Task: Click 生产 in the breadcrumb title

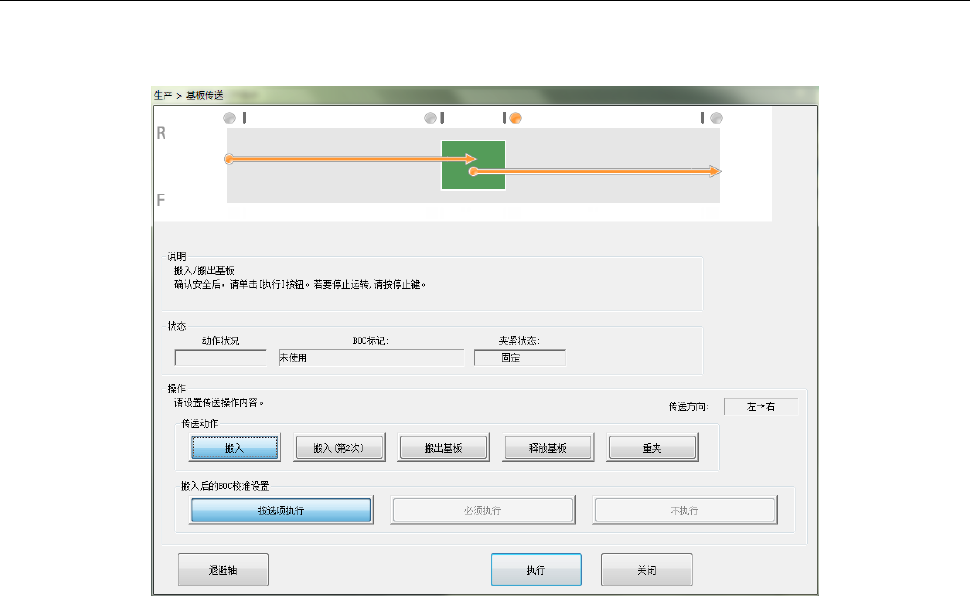Action: 163,95
